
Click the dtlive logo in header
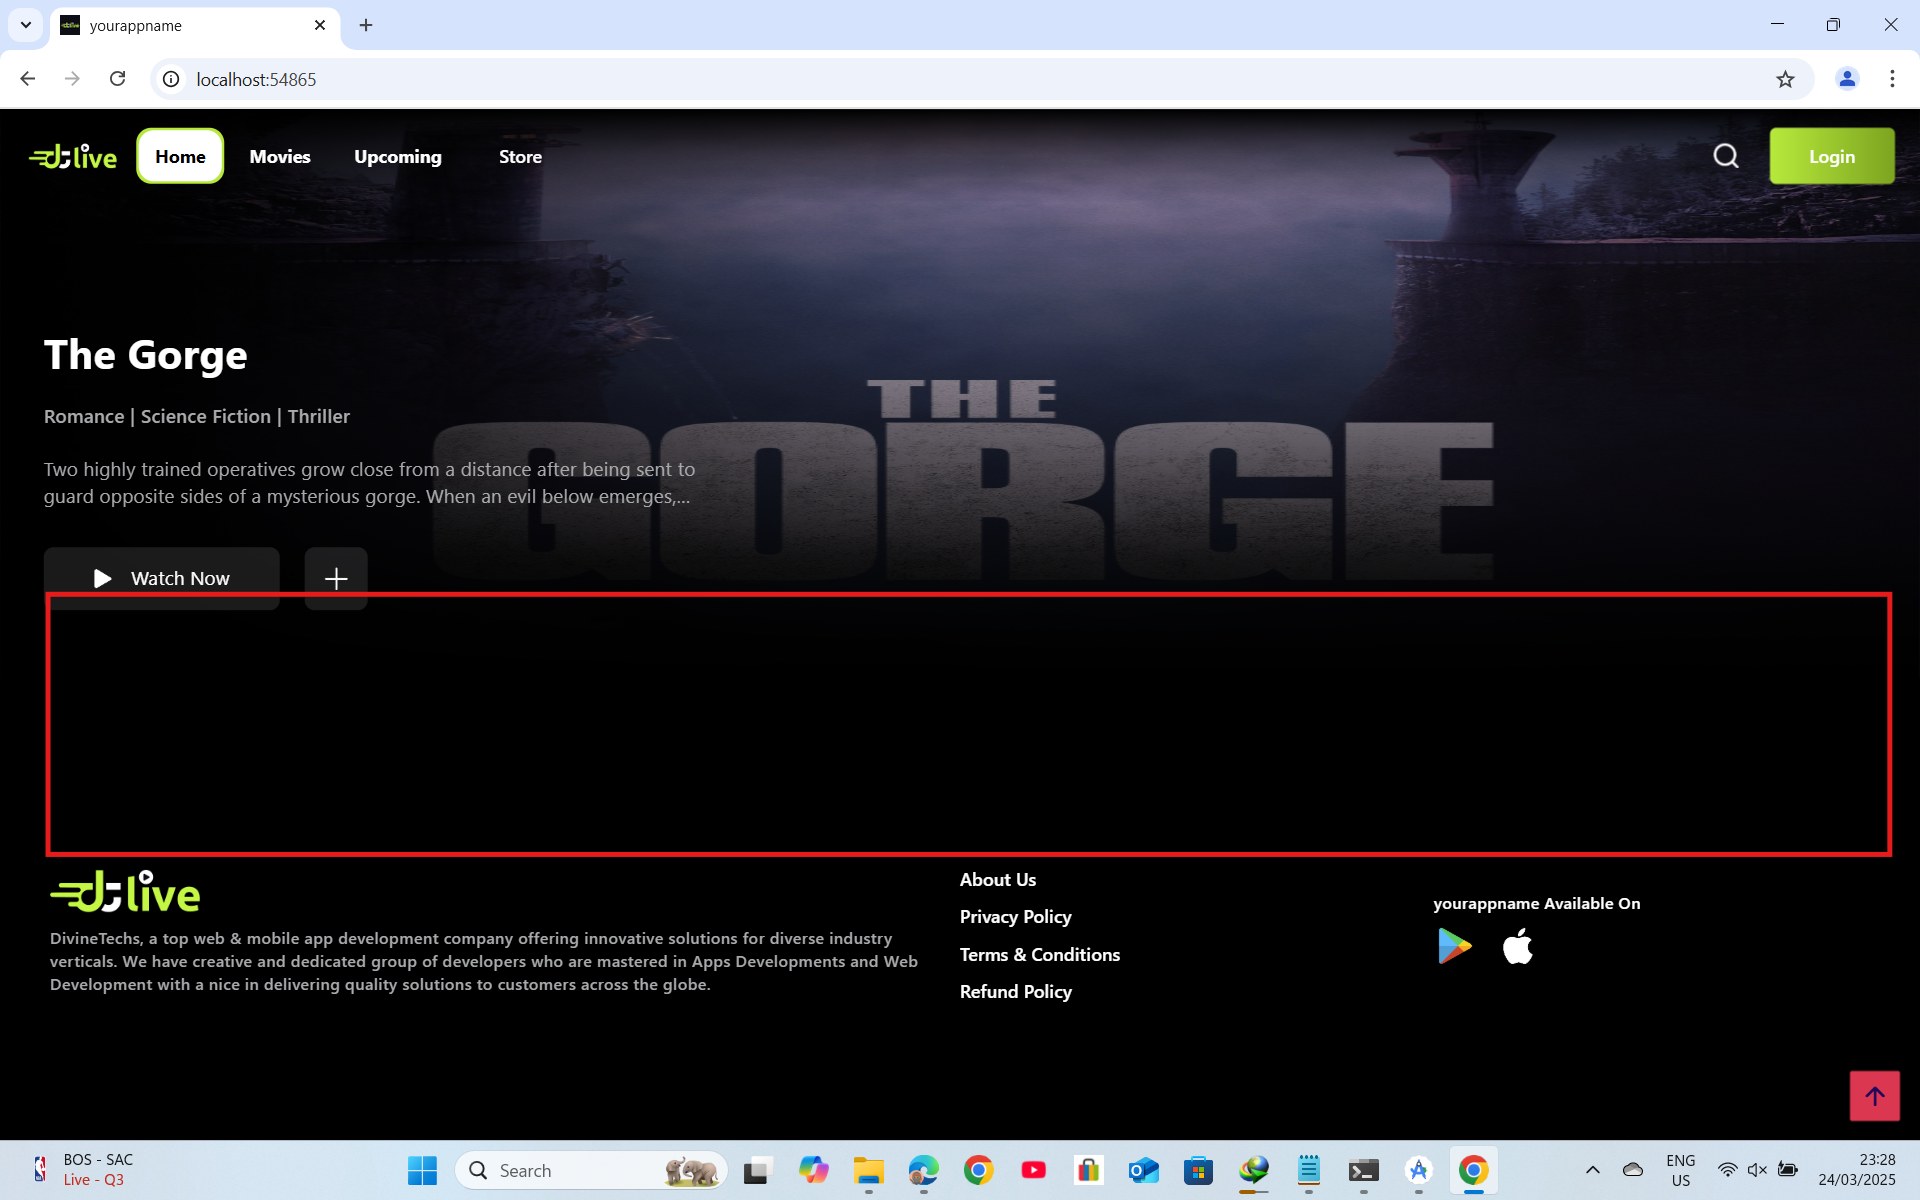73,156
